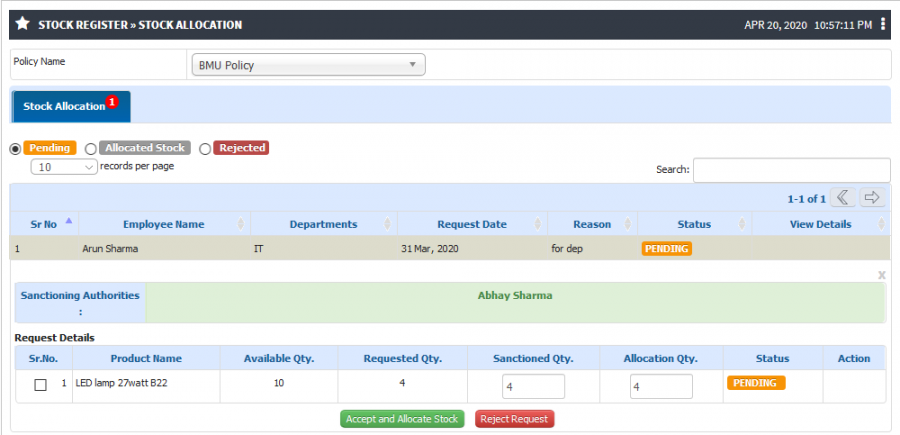Click the APR 20, 2020 date and time display
Image resolution: width=900 pixels, height=435 pixels.
[808, 25]
